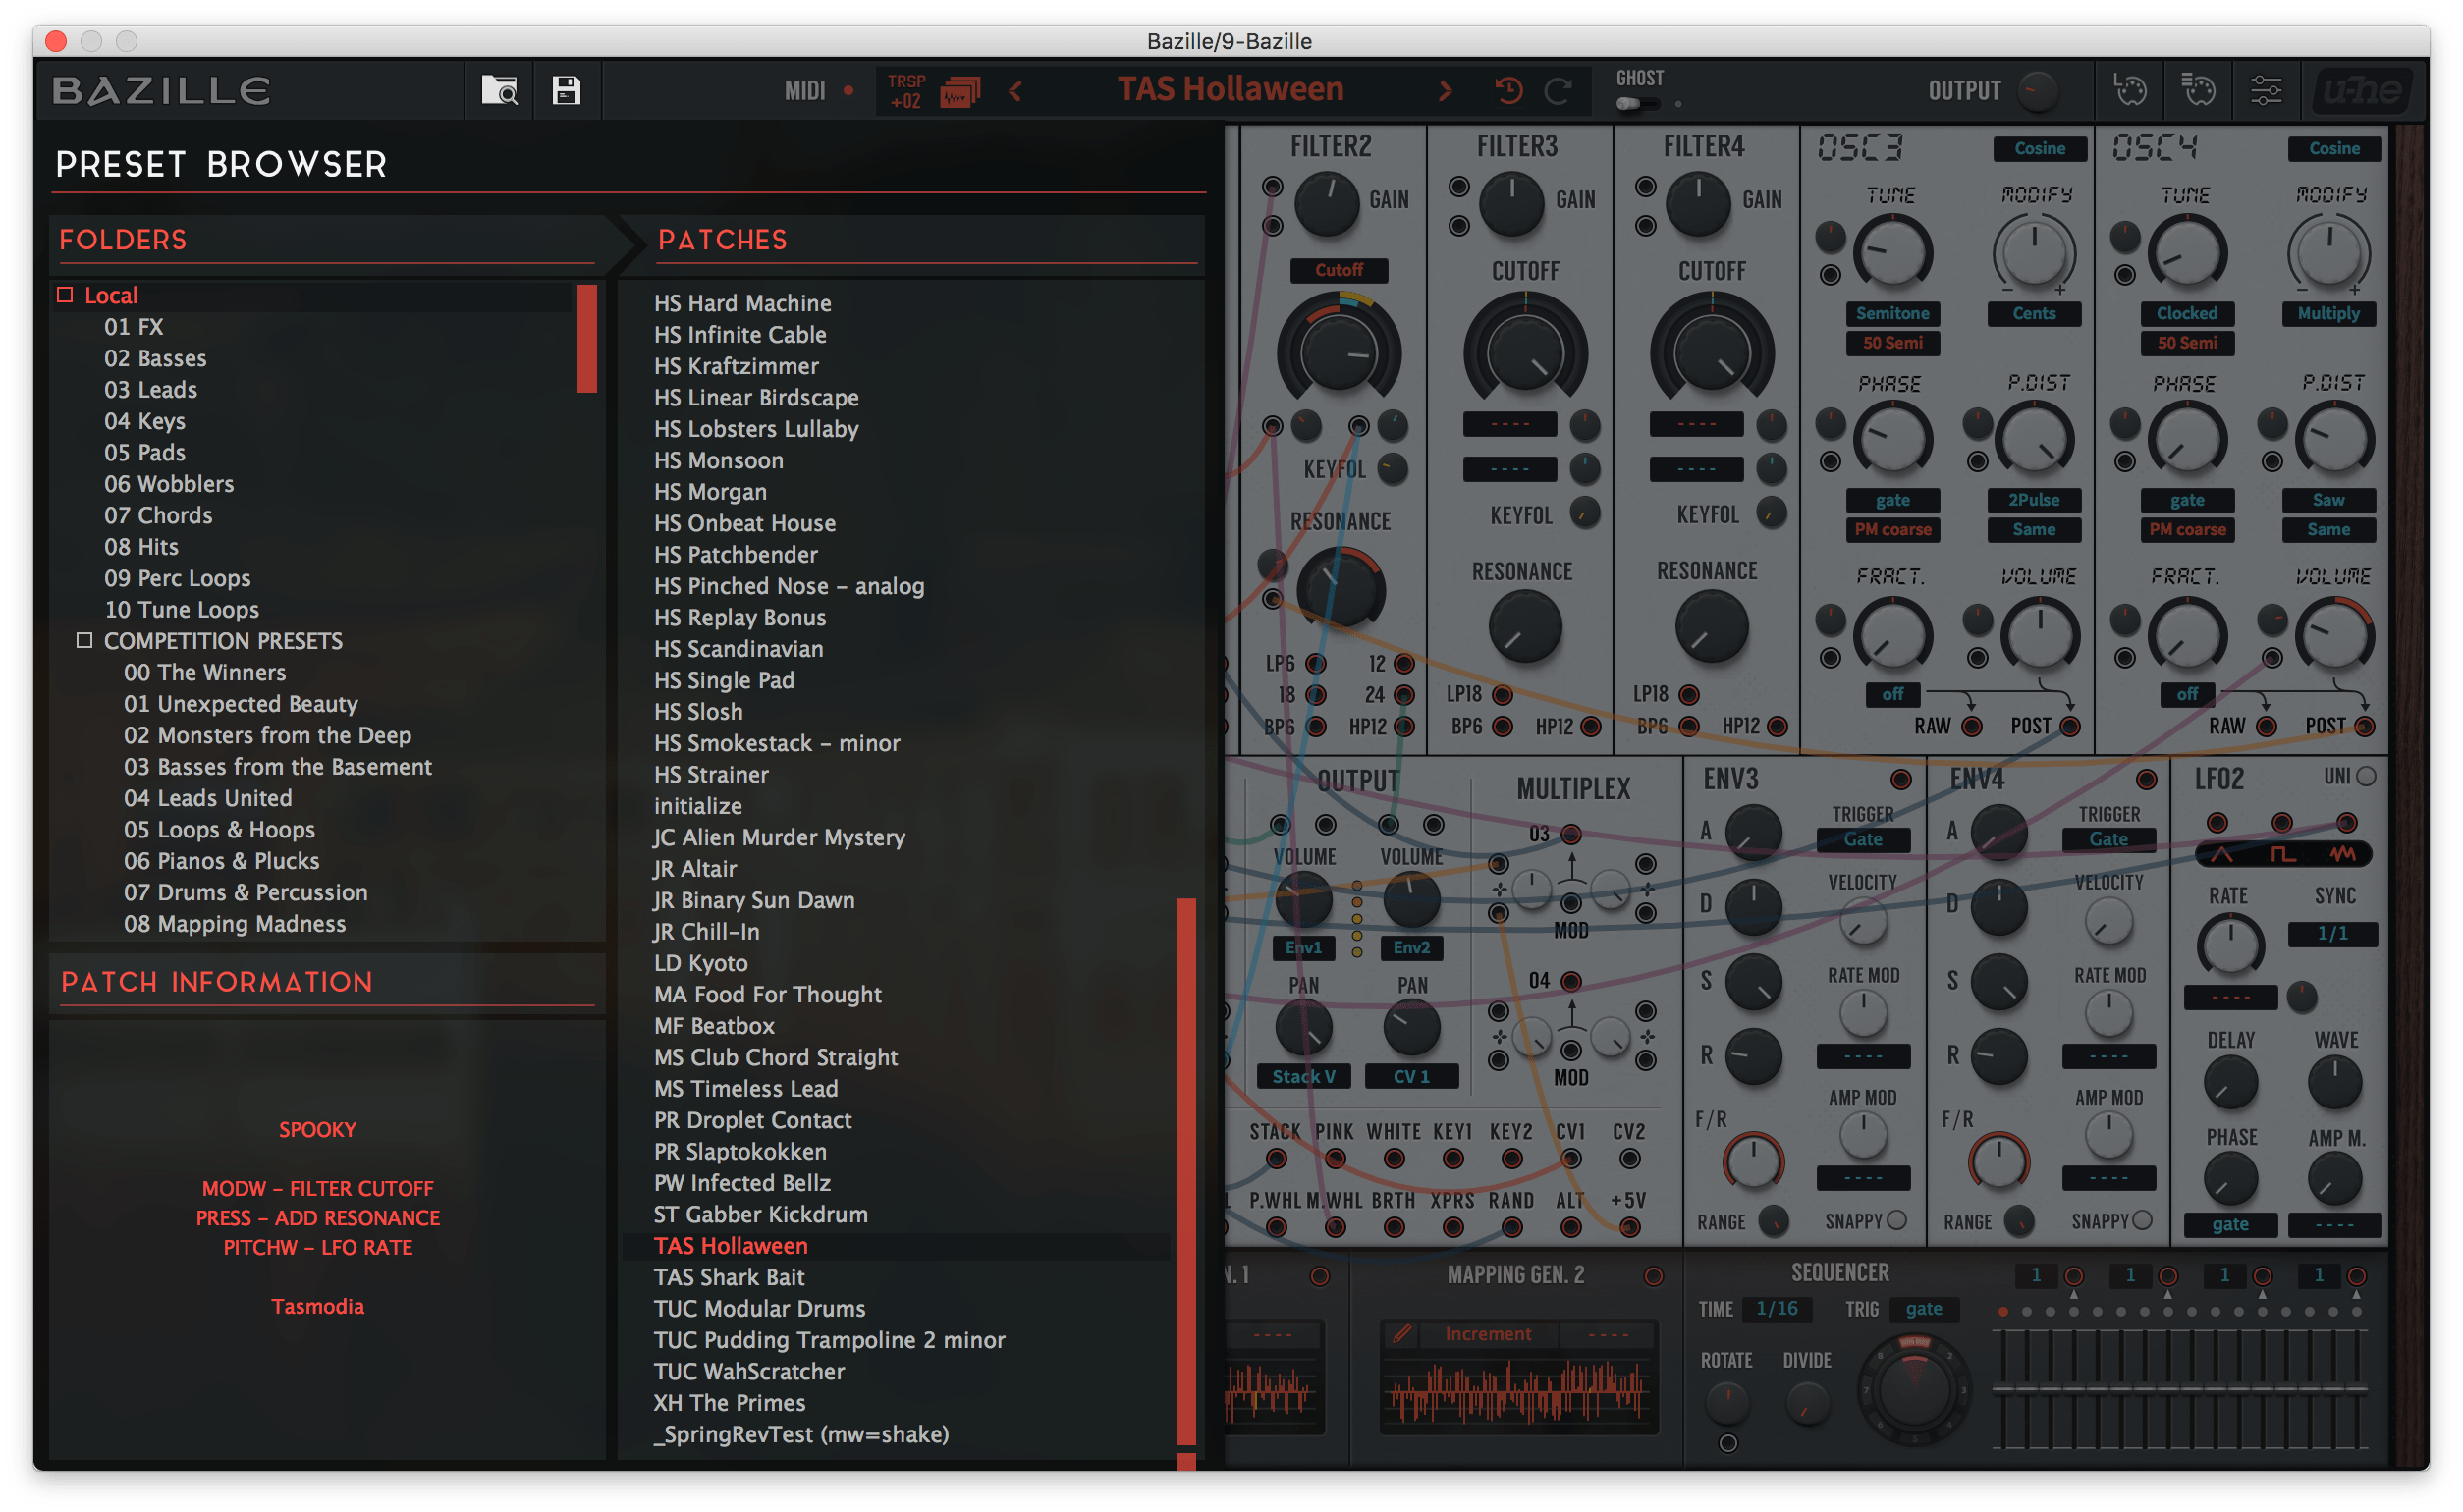Click Filter2 Cutoff modulation label
This screenshot has width=2463, height=1512.
(1338, 270)
